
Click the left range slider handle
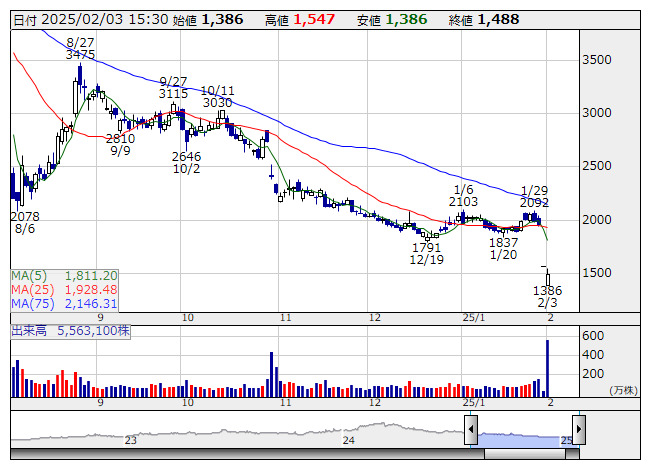[471, 429]
